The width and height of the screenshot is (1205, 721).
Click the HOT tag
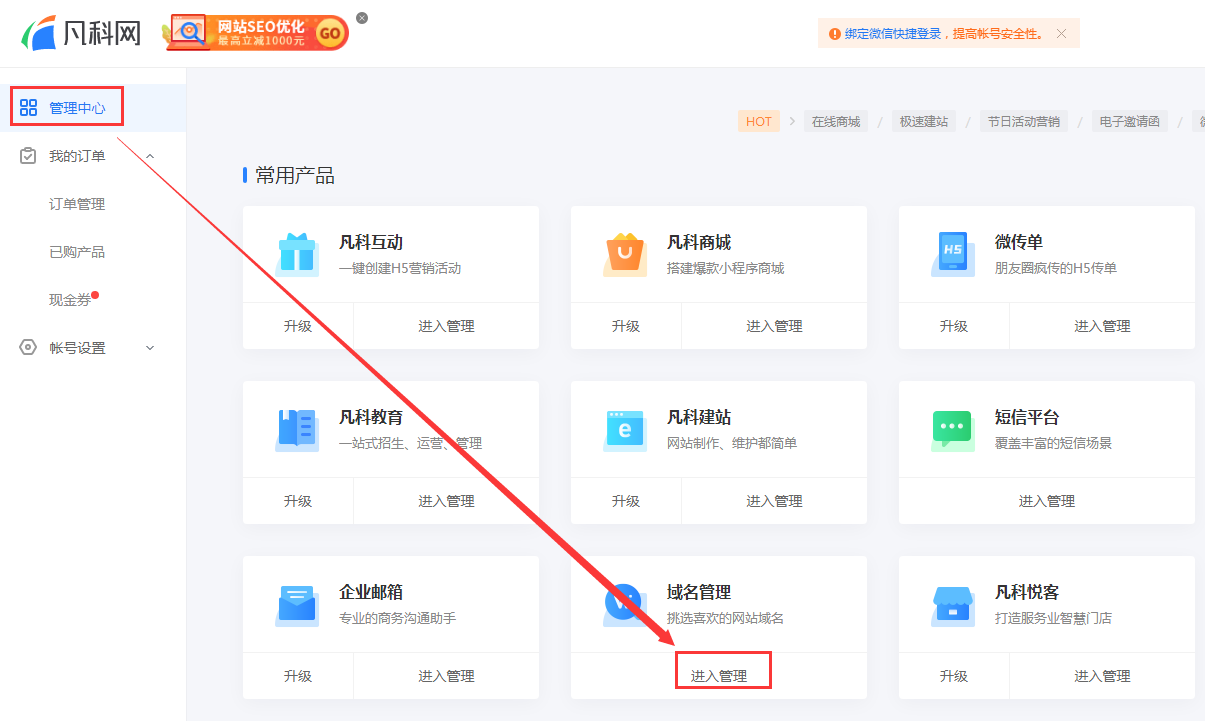(x=759, y=122)
